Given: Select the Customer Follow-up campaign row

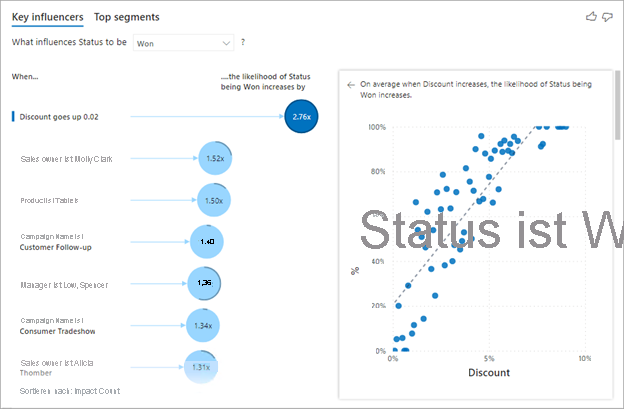Looking at the screenshot, I should tap(56, 242).
